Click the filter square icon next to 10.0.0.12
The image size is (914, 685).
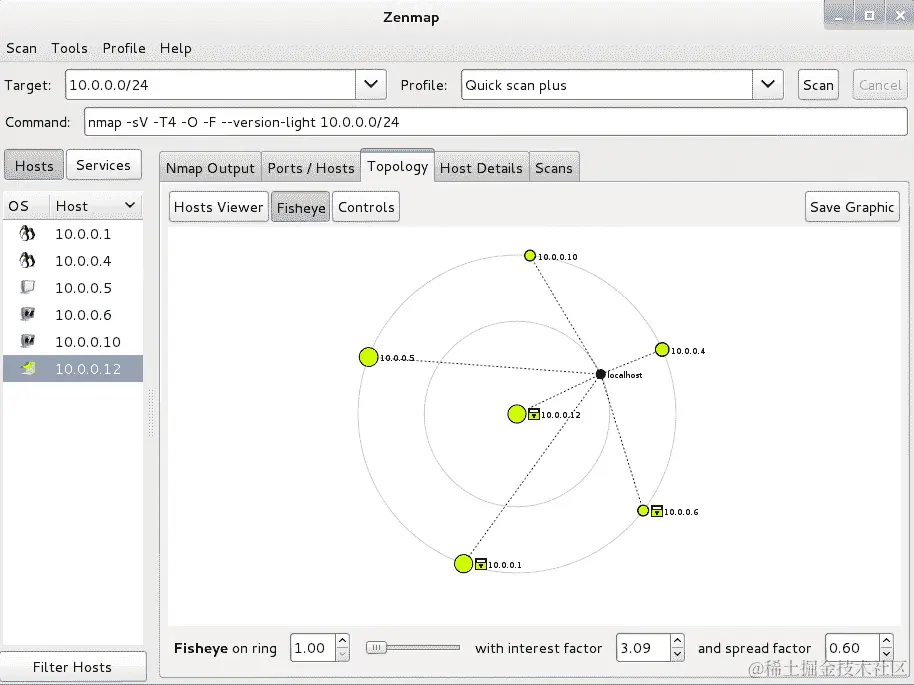coord(533,414)
